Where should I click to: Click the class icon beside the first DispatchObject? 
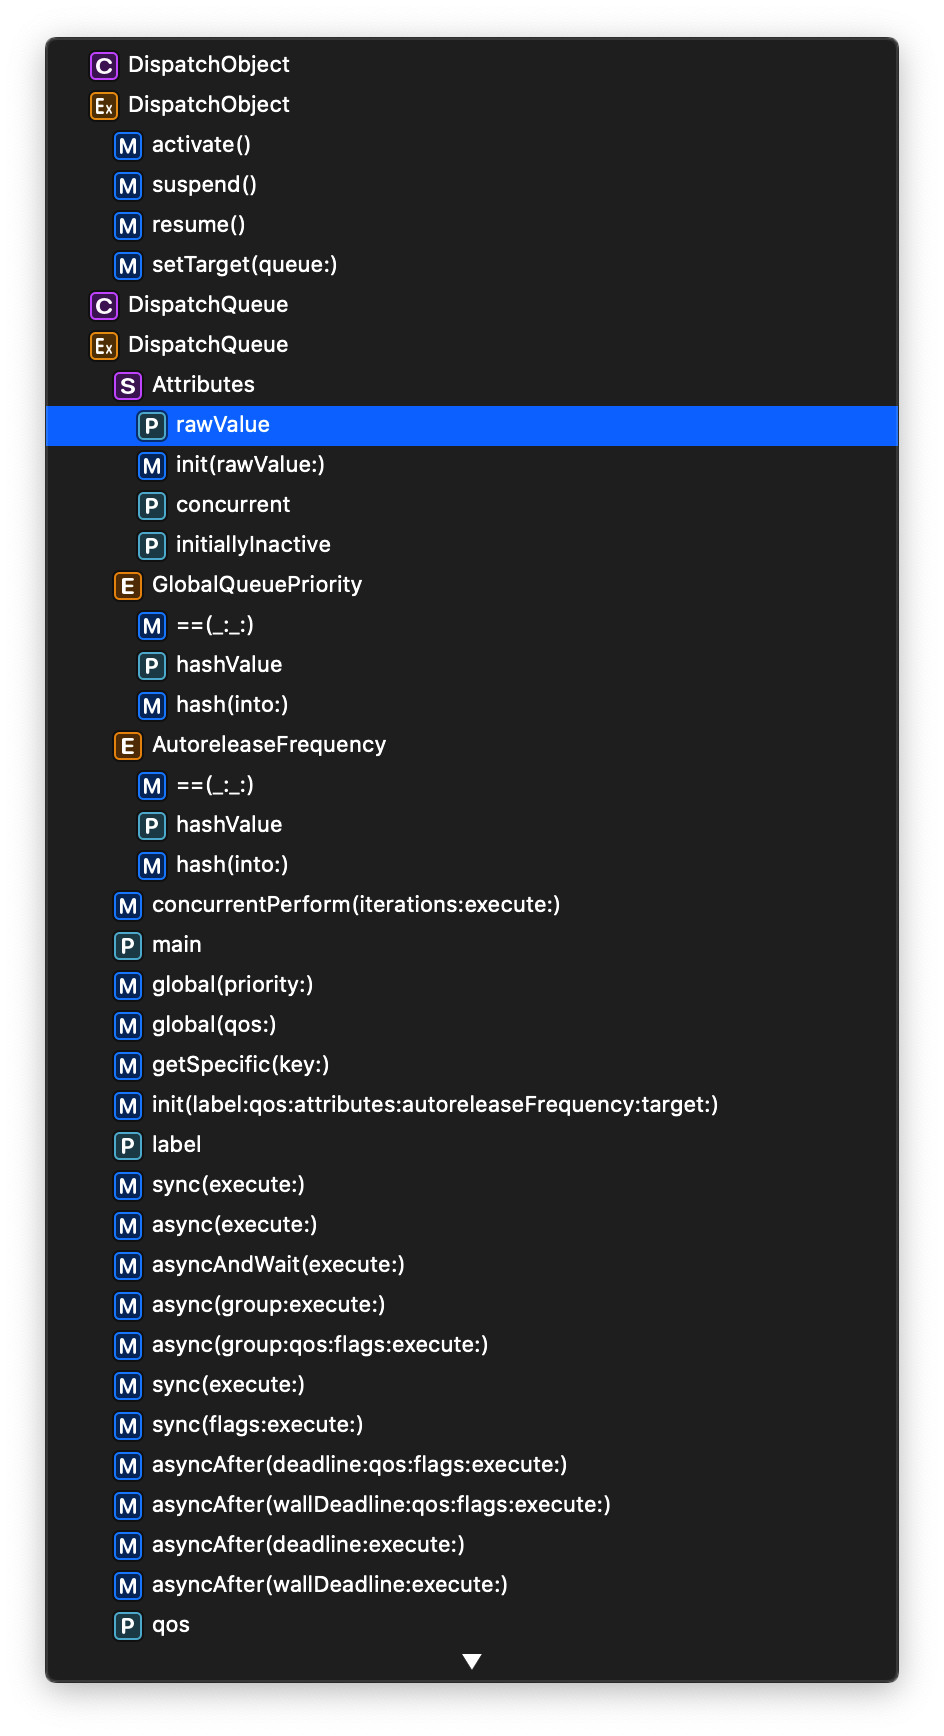click(104, 66)
